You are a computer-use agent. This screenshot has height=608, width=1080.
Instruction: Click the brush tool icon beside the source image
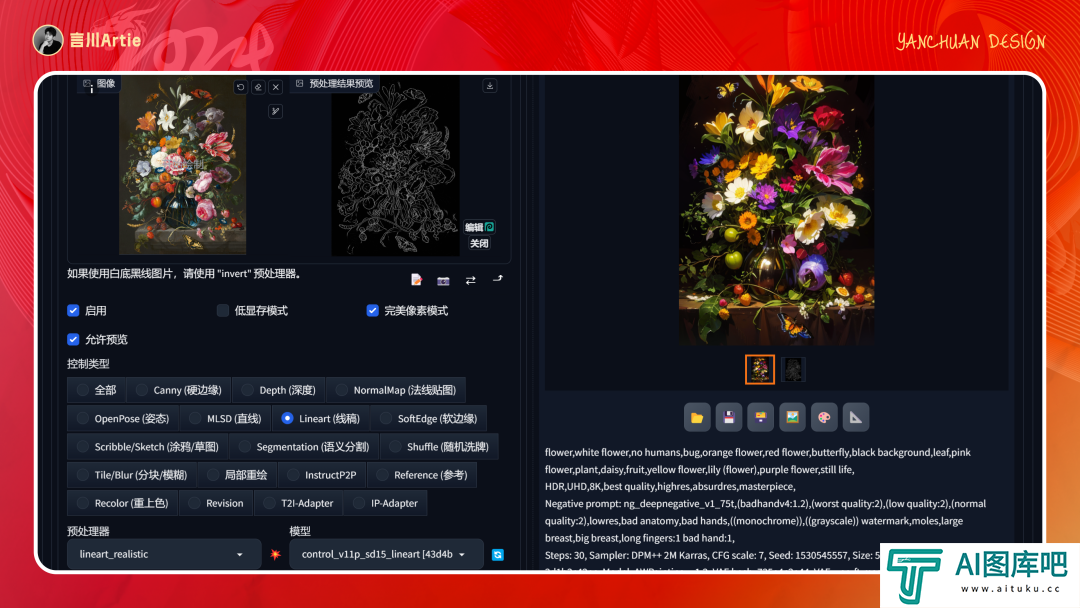pos(276,112)
